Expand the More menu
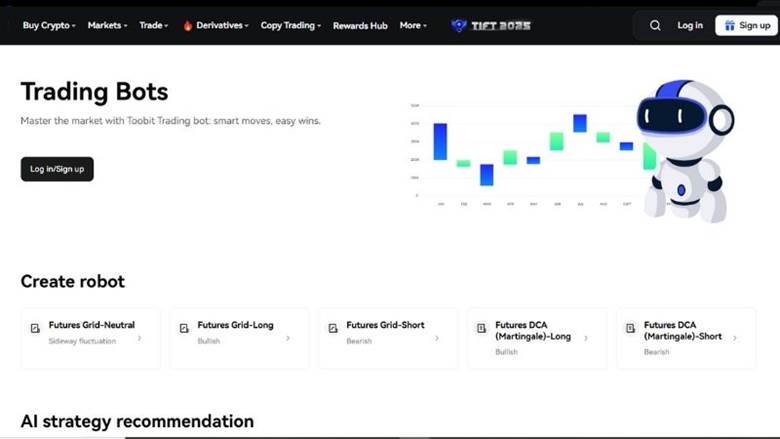The width and height of the screenshot is (780, 439). tap(413, 25)
